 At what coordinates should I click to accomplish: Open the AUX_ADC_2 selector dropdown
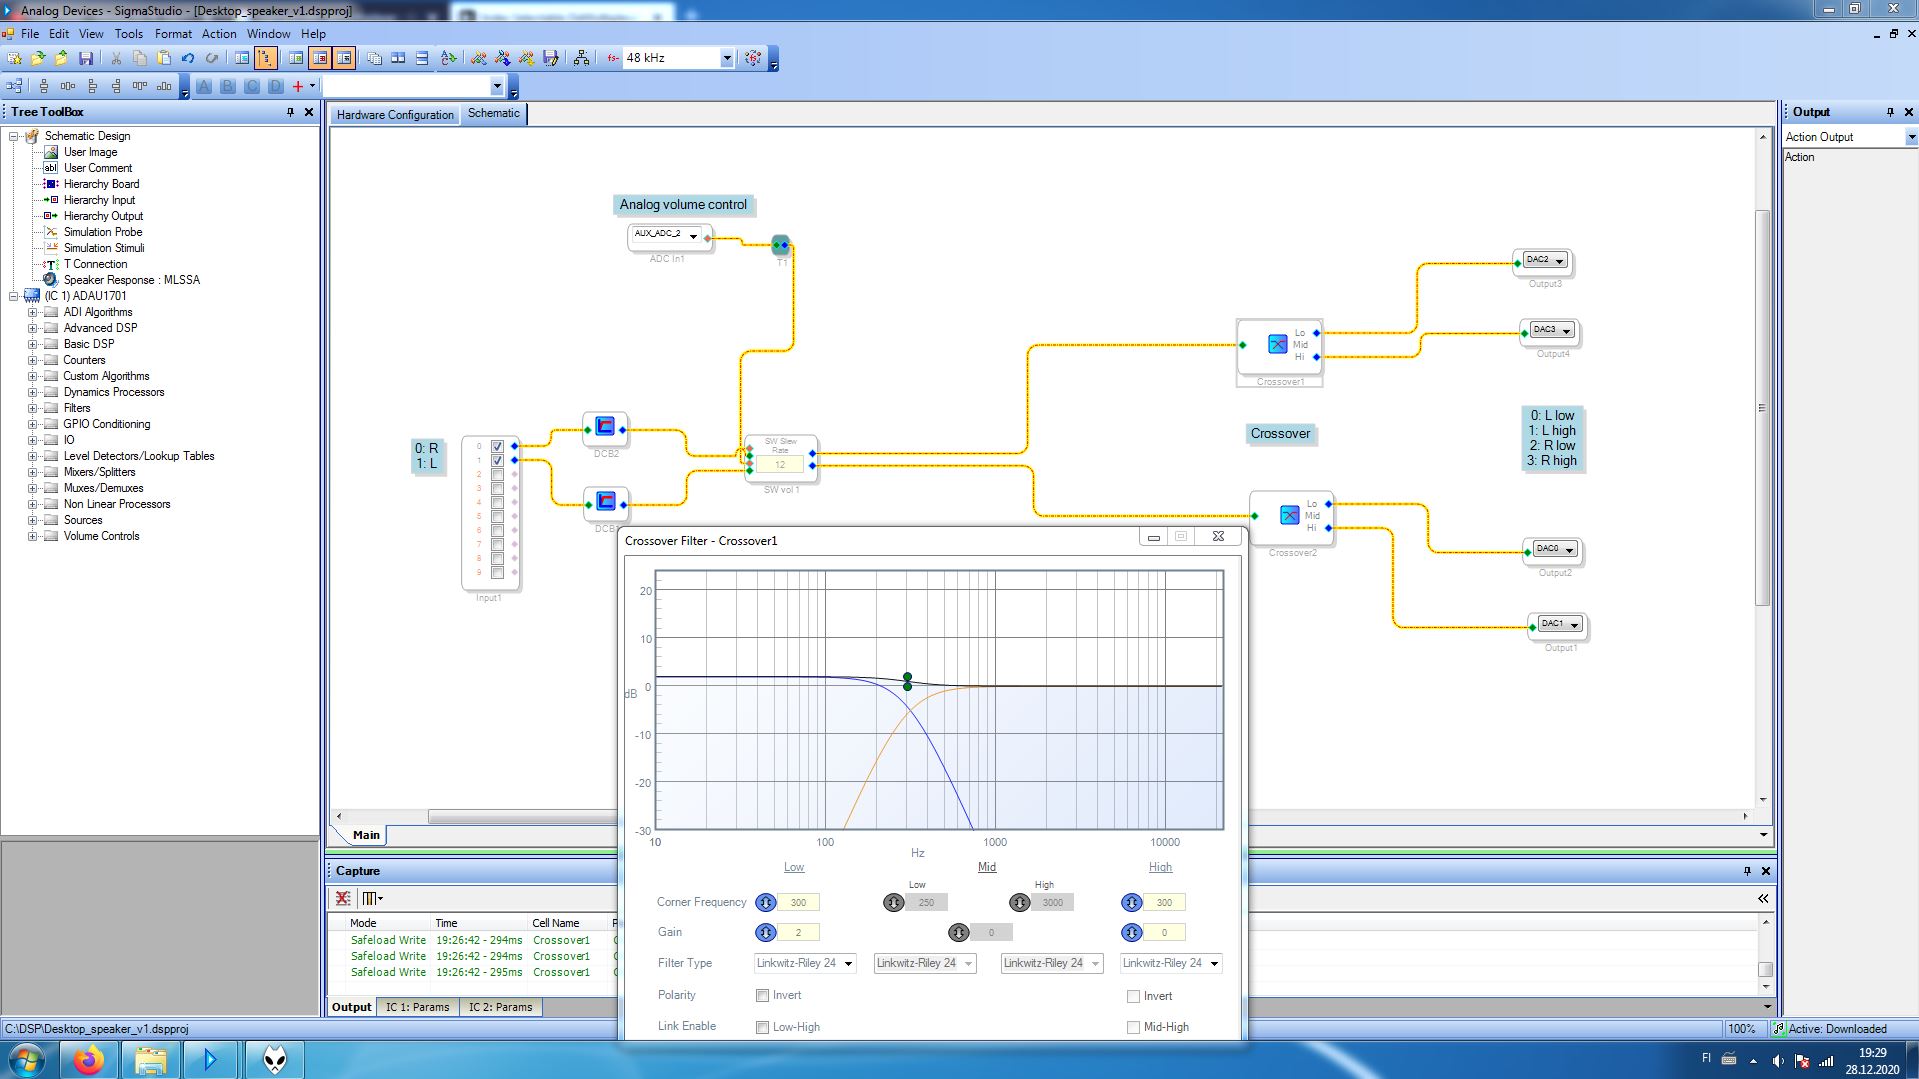coord(692,236)
